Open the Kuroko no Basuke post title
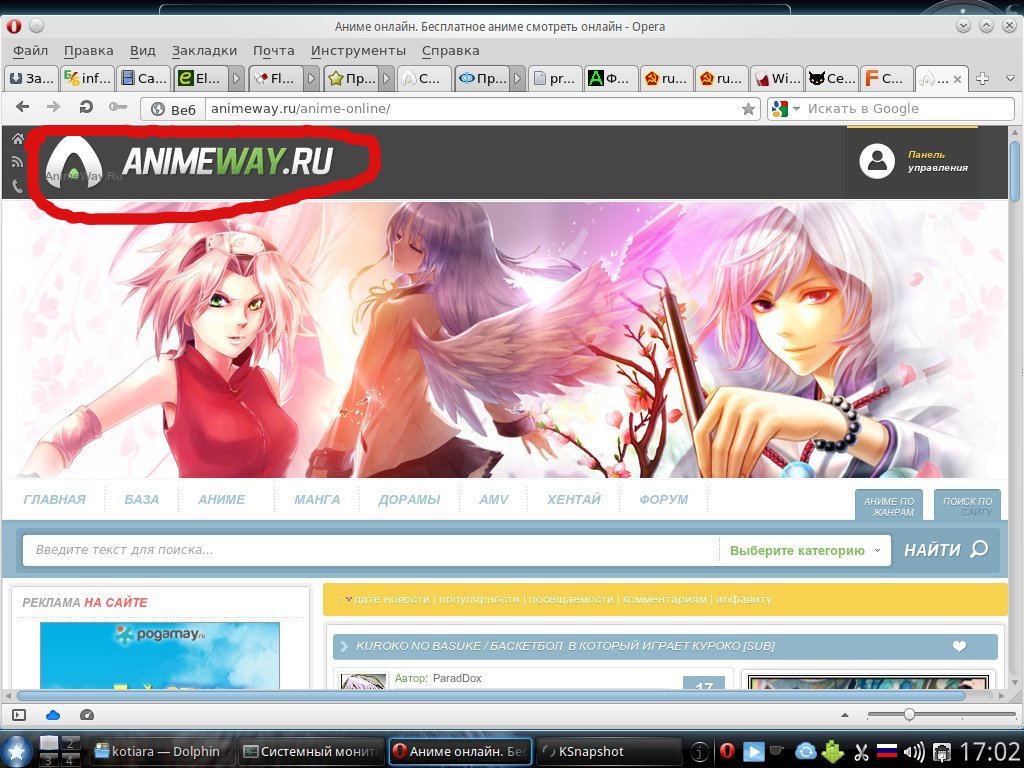Viewport: 1024px width, 768px height. click(565, 646)
